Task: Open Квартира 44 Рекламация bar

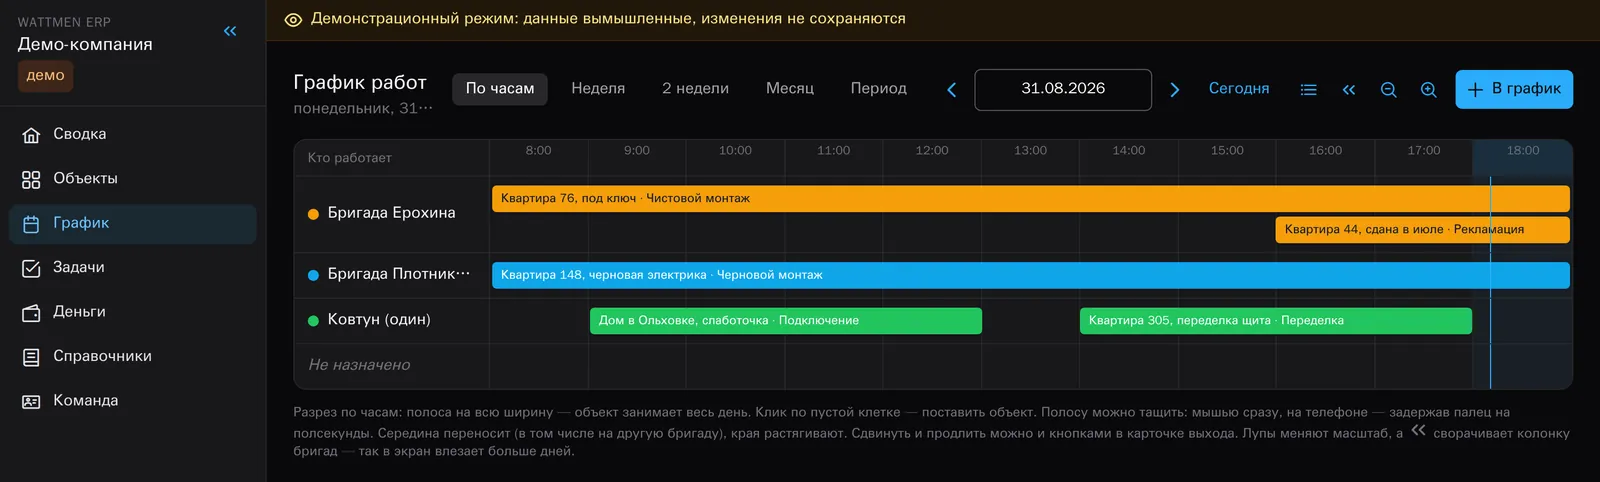Action: [x=1422, y=229]
